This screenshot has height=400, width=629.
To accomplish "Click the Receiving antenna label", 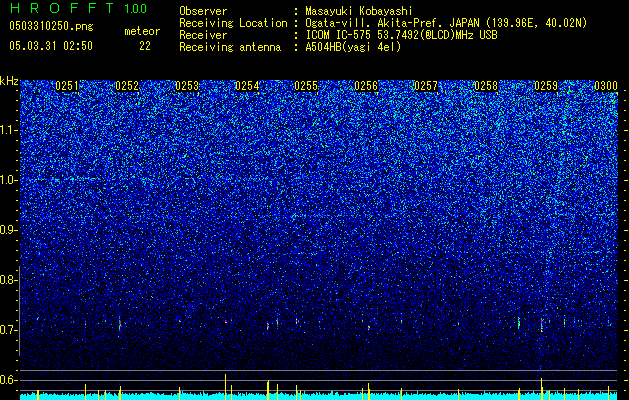I will [x=230, y=47].
